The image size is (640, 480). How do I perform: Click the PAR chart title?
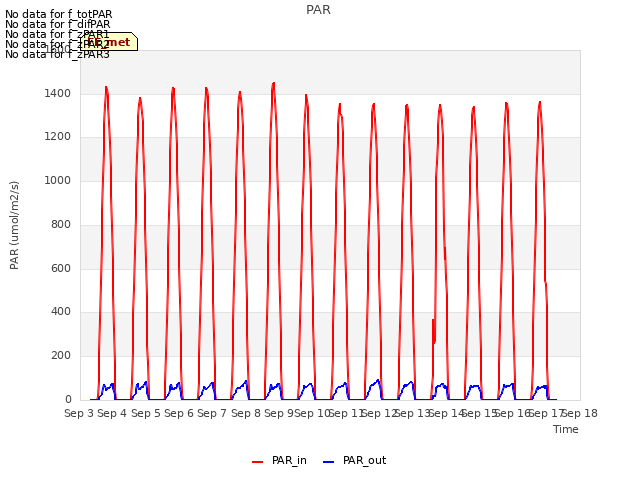pos(318,9)
